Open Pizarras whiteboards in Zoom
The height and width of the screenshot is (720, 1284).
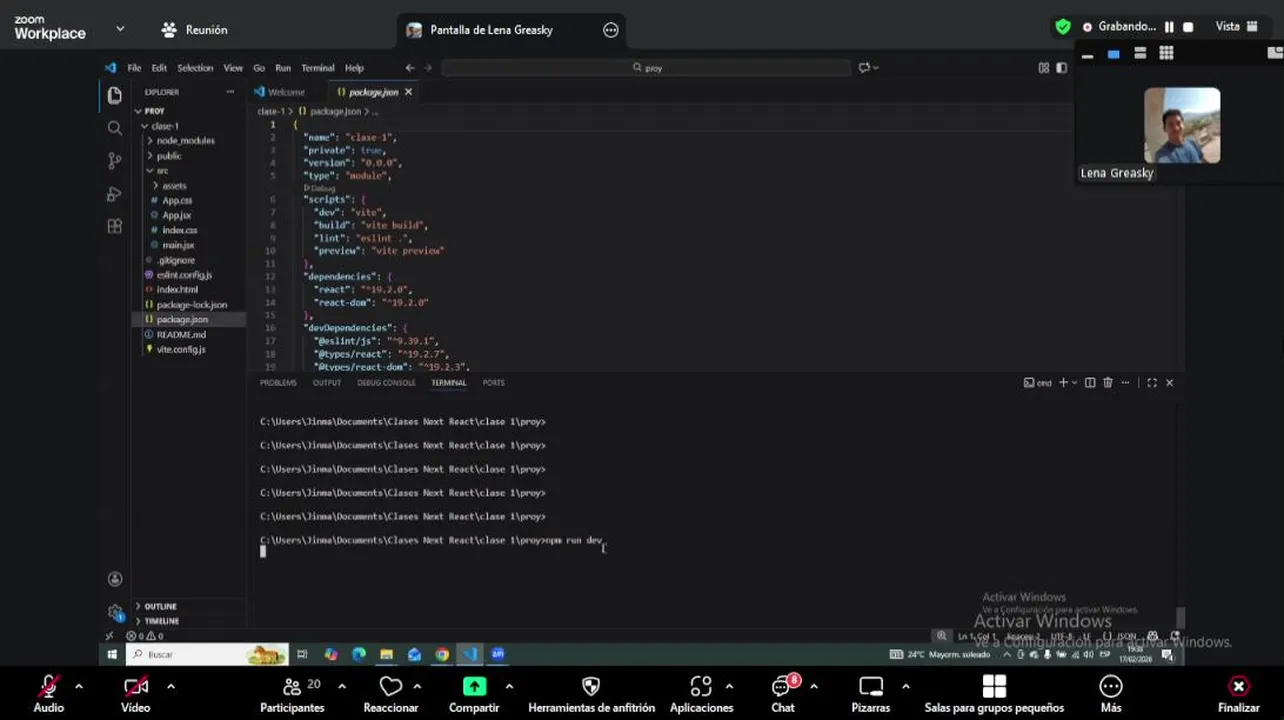click(x=871, y=694)
